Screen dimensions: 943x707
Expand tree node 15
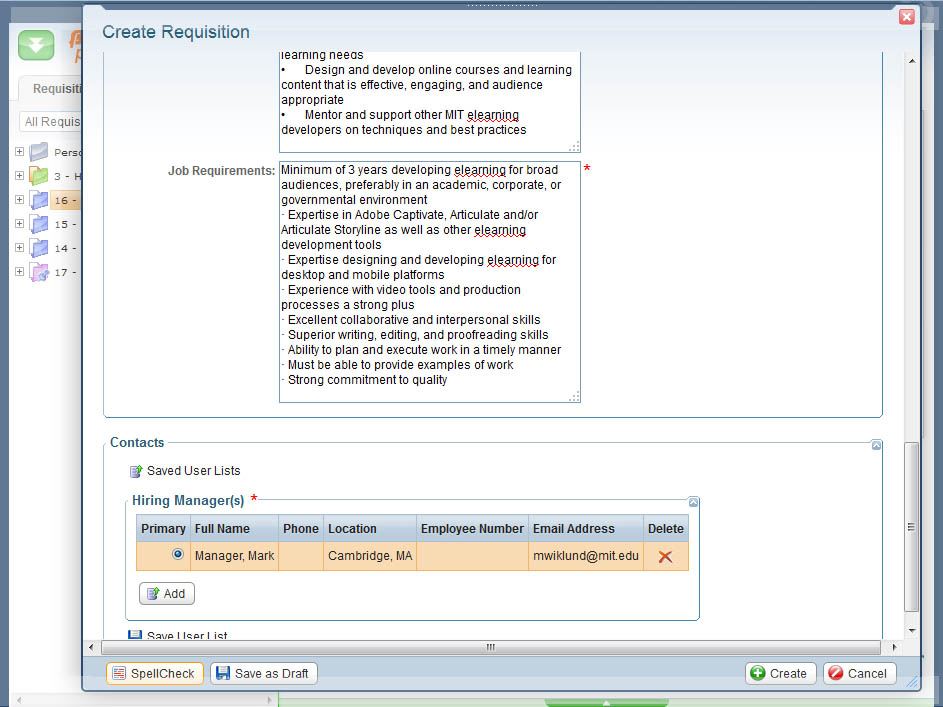[x=19, y=224]
